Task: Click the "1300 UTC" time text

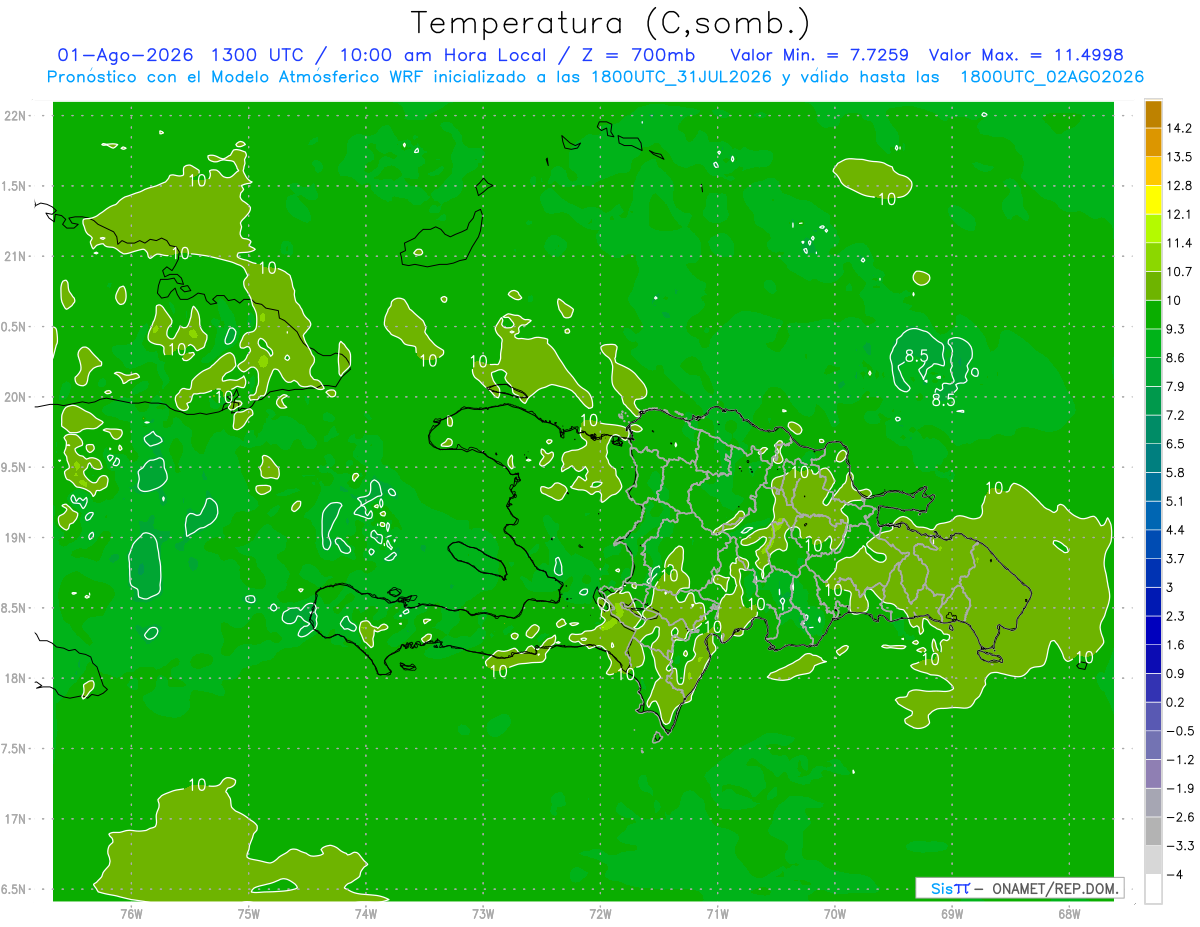Action: (256, 55)
